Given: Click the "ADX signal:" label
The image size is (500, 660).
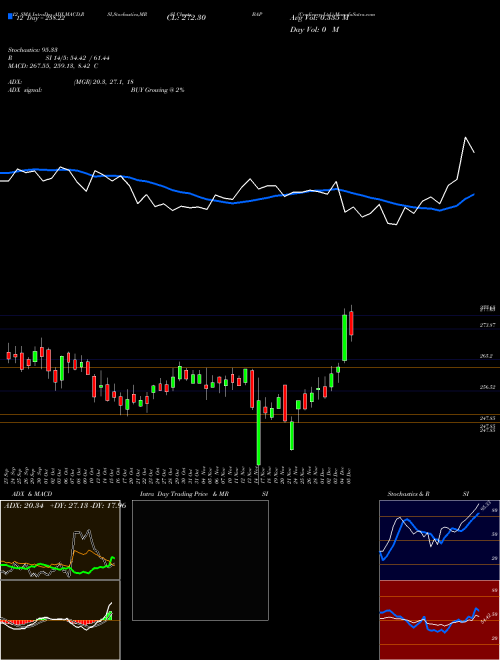Looking at the screenshot, I should coord(25,90).
